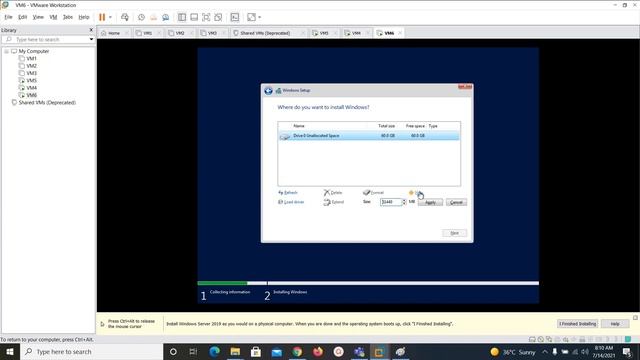640x360 pixels.
Task: Open Google Chrome from taskbar
Action: (297, 351)
